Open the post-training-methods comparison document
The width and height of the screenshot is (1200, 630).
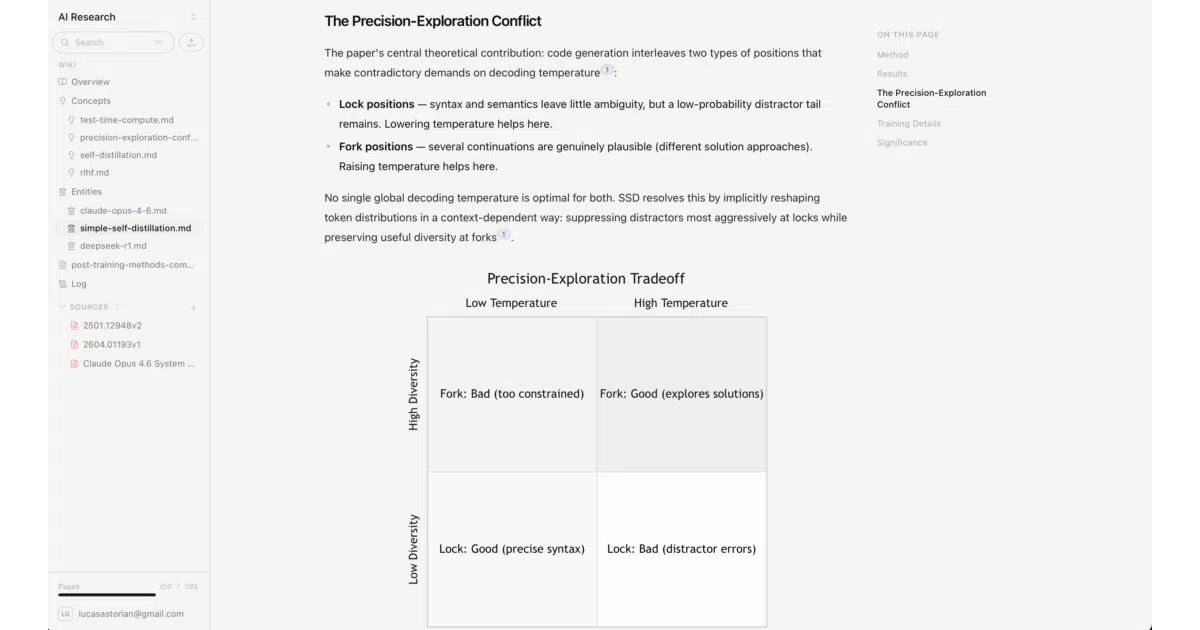coord(132,265)
